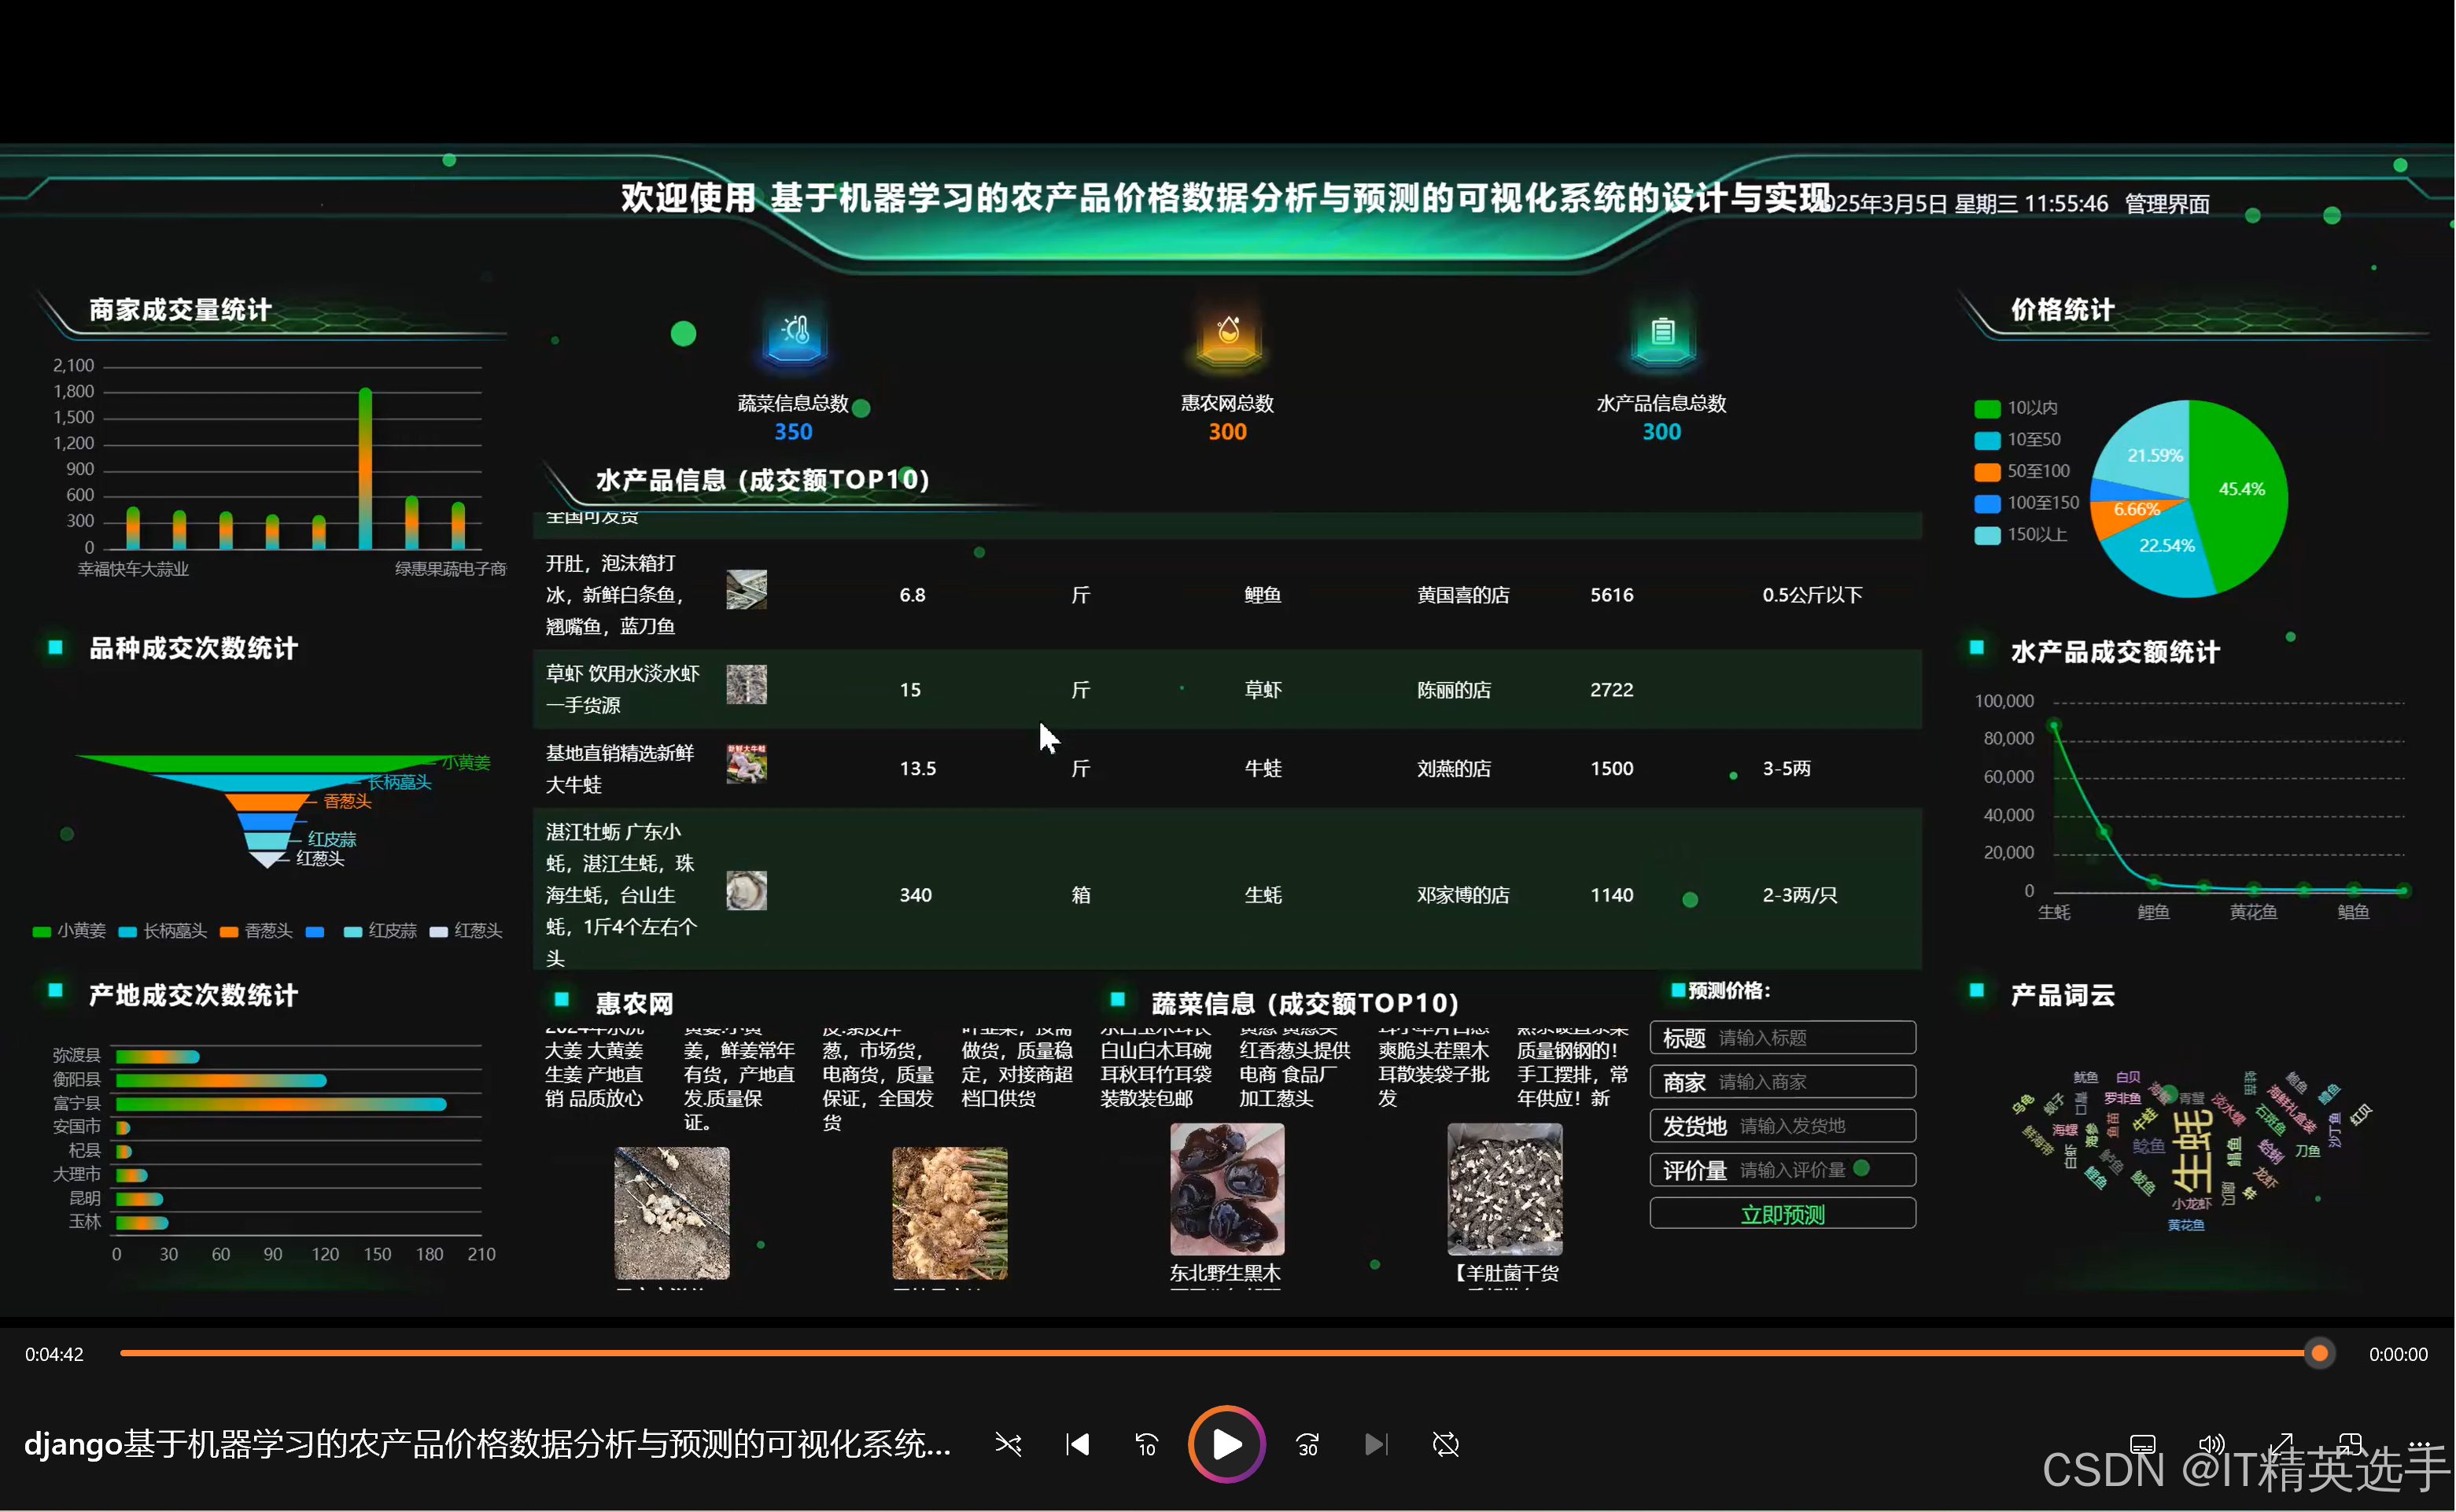Click the 黄花鱼 word in word cloud
This screenshot has height=1512, width=2456.
click(x=2186, y=1225)
